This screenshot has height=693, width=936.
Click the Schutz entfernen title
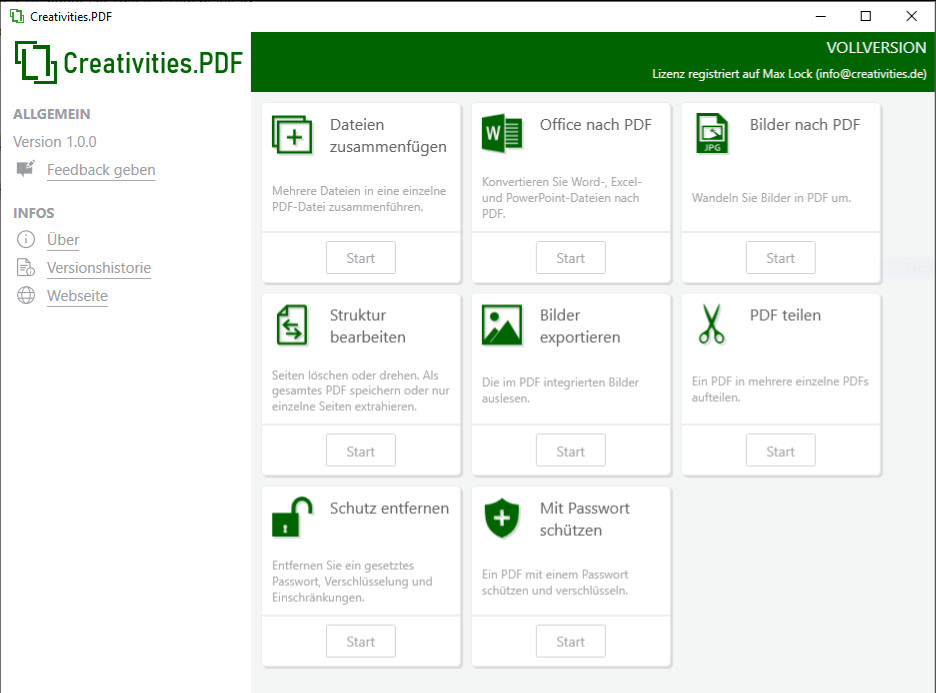[x=389, y=508]
